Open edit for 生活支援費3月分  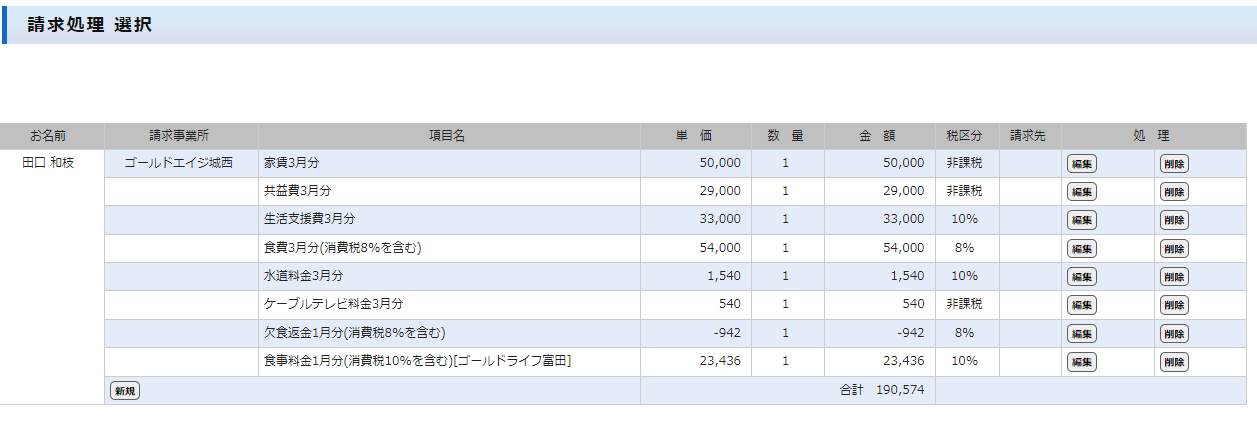point(1081,220)
